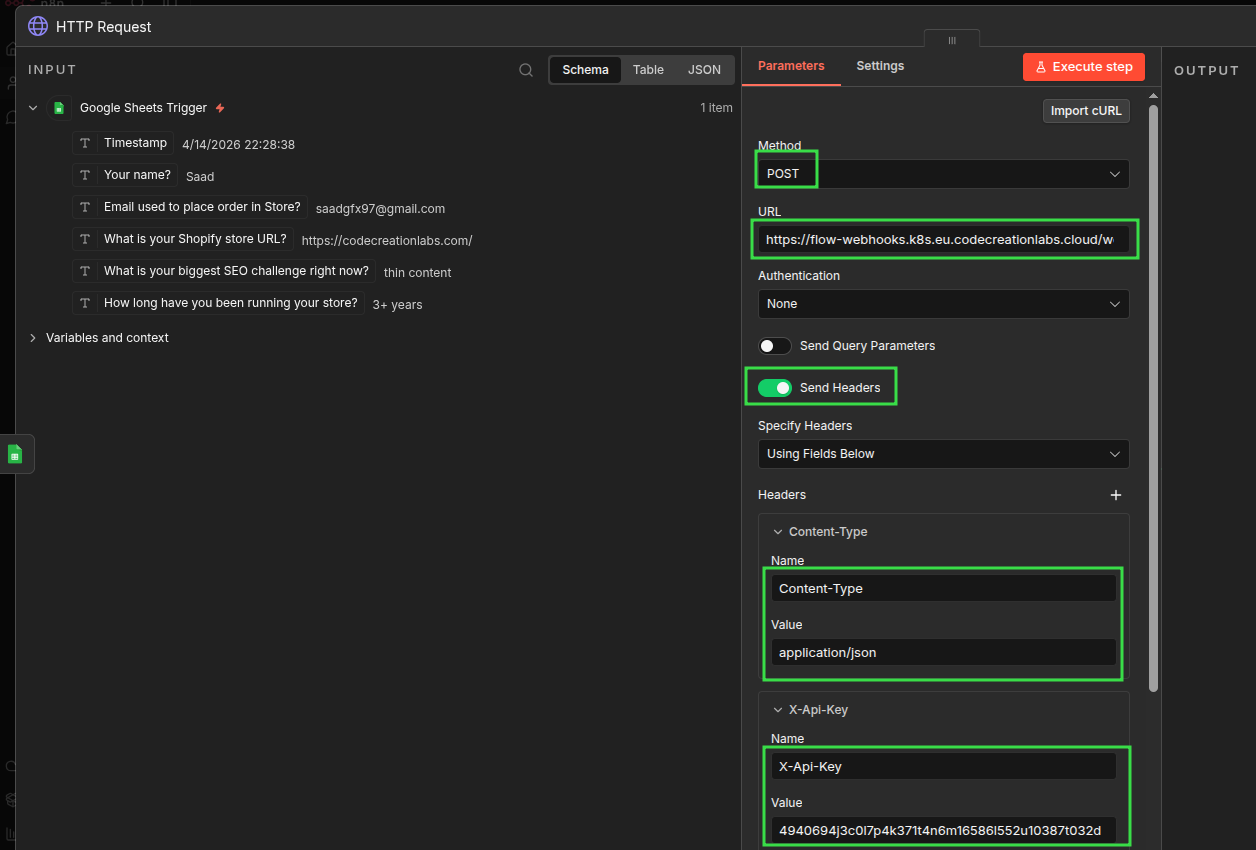Collapse the X-Api-Key header section
1256x850 pixels.
point(778,710)
